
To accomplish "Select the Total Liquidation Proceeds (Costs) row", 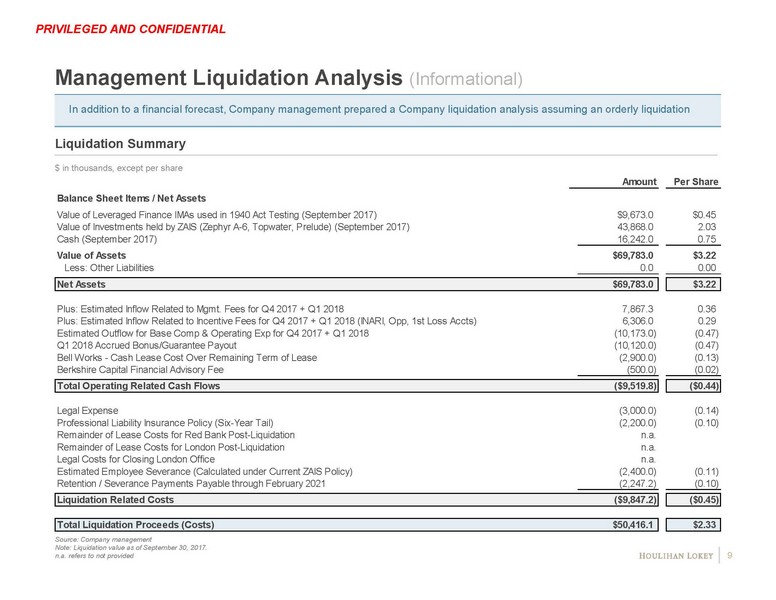I will 135,524.
